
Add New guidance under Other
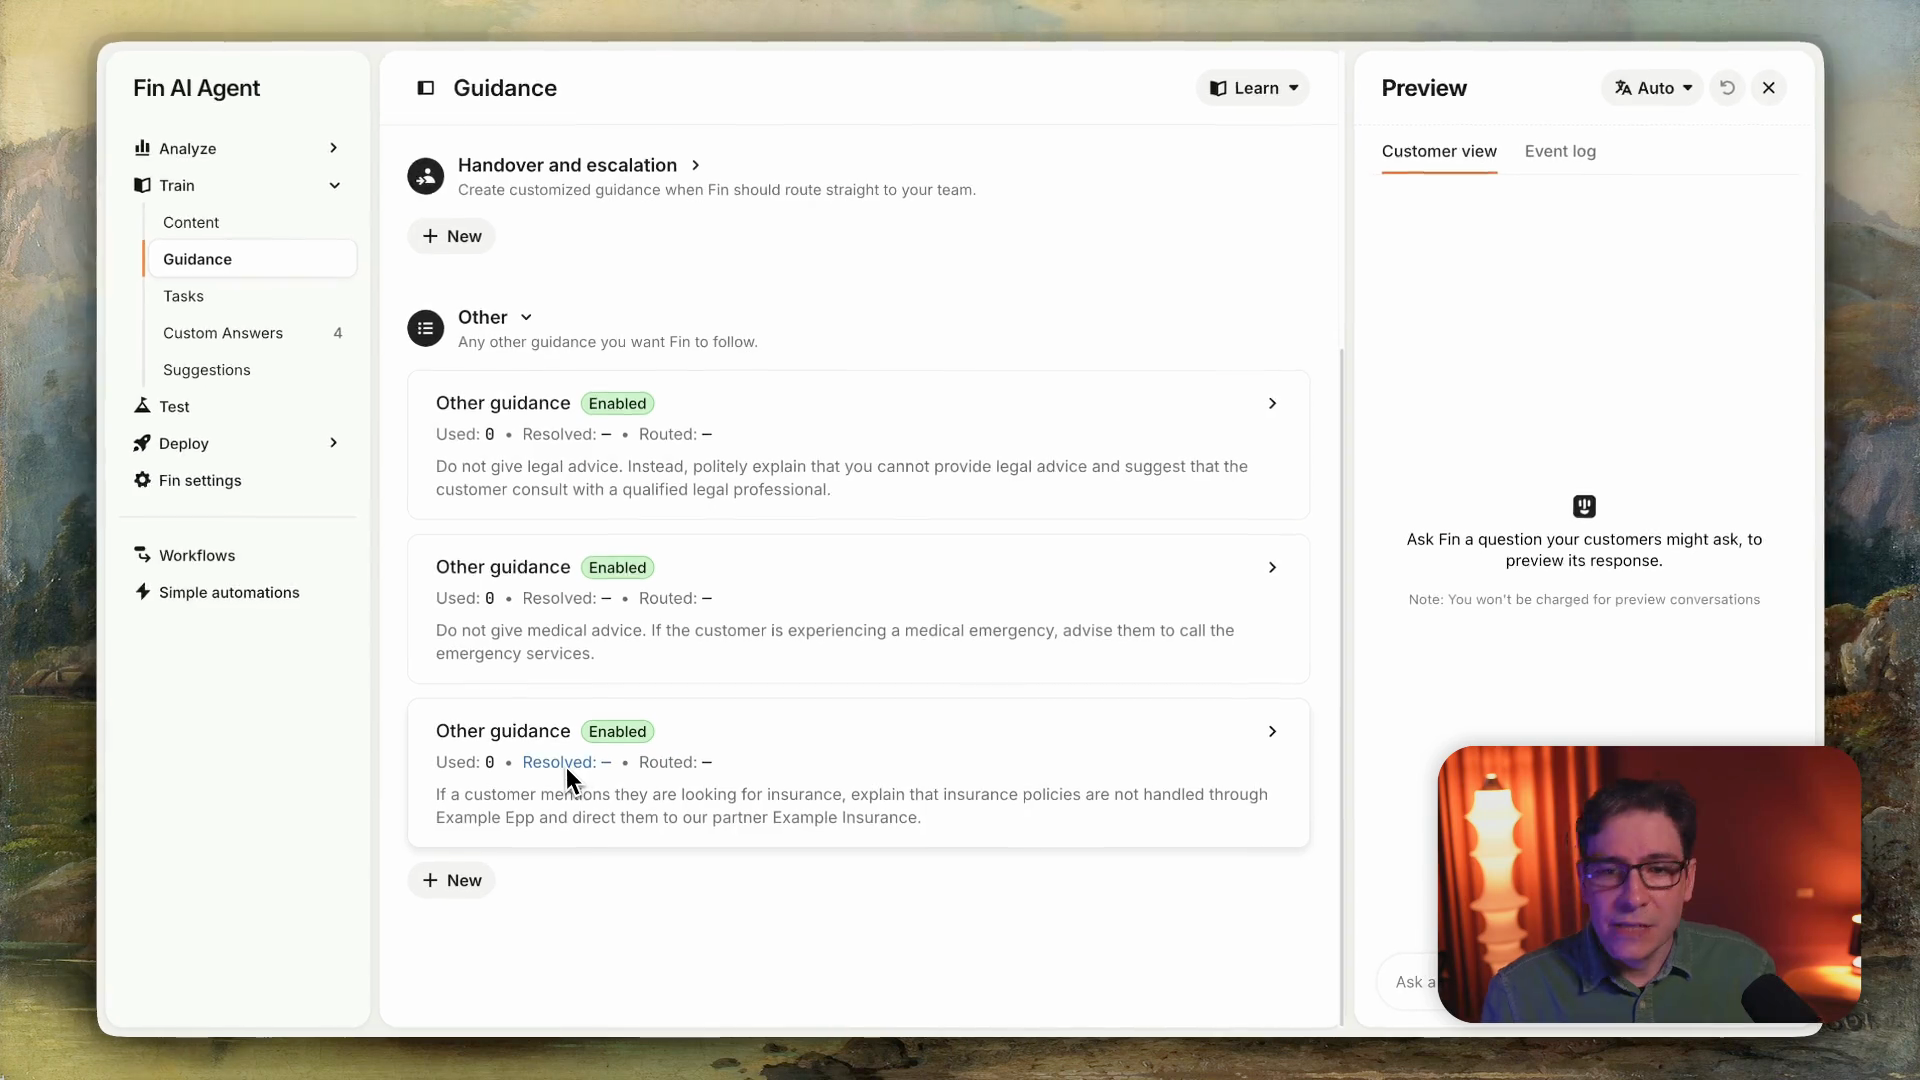tap(452, 880)
